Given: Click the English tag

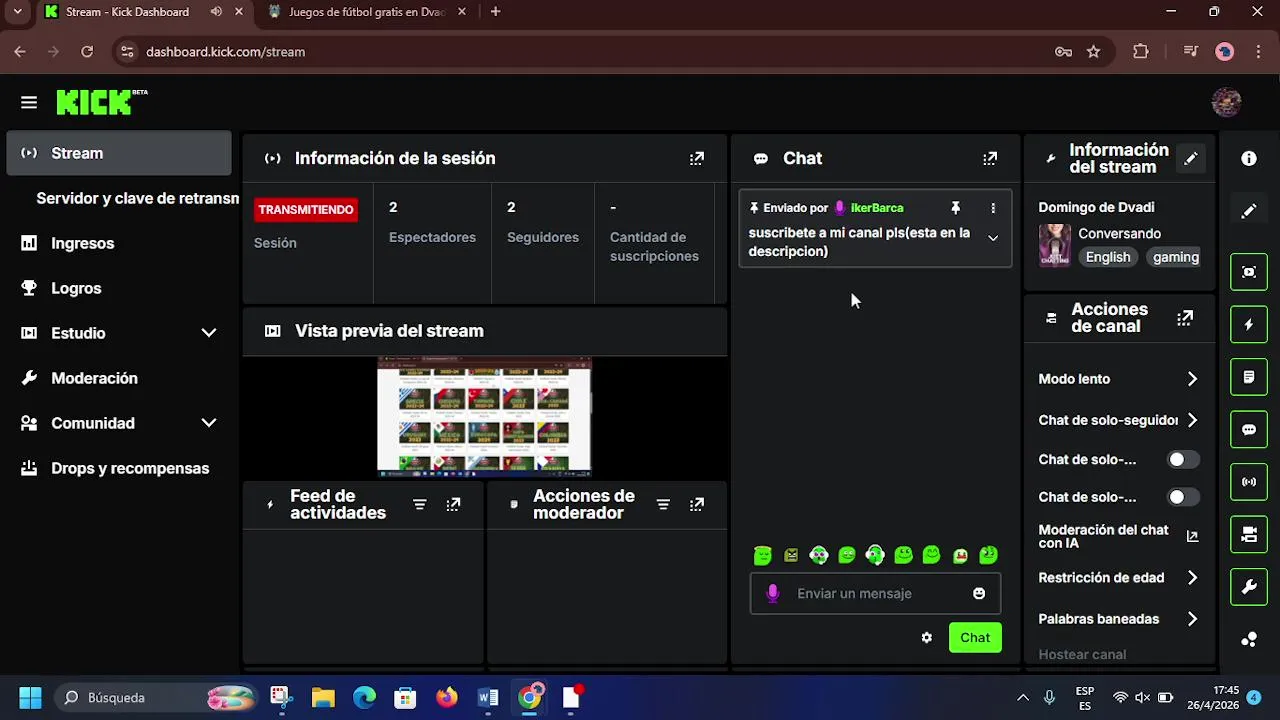Looking at the screenshot, I should (x=1108, y=257).
